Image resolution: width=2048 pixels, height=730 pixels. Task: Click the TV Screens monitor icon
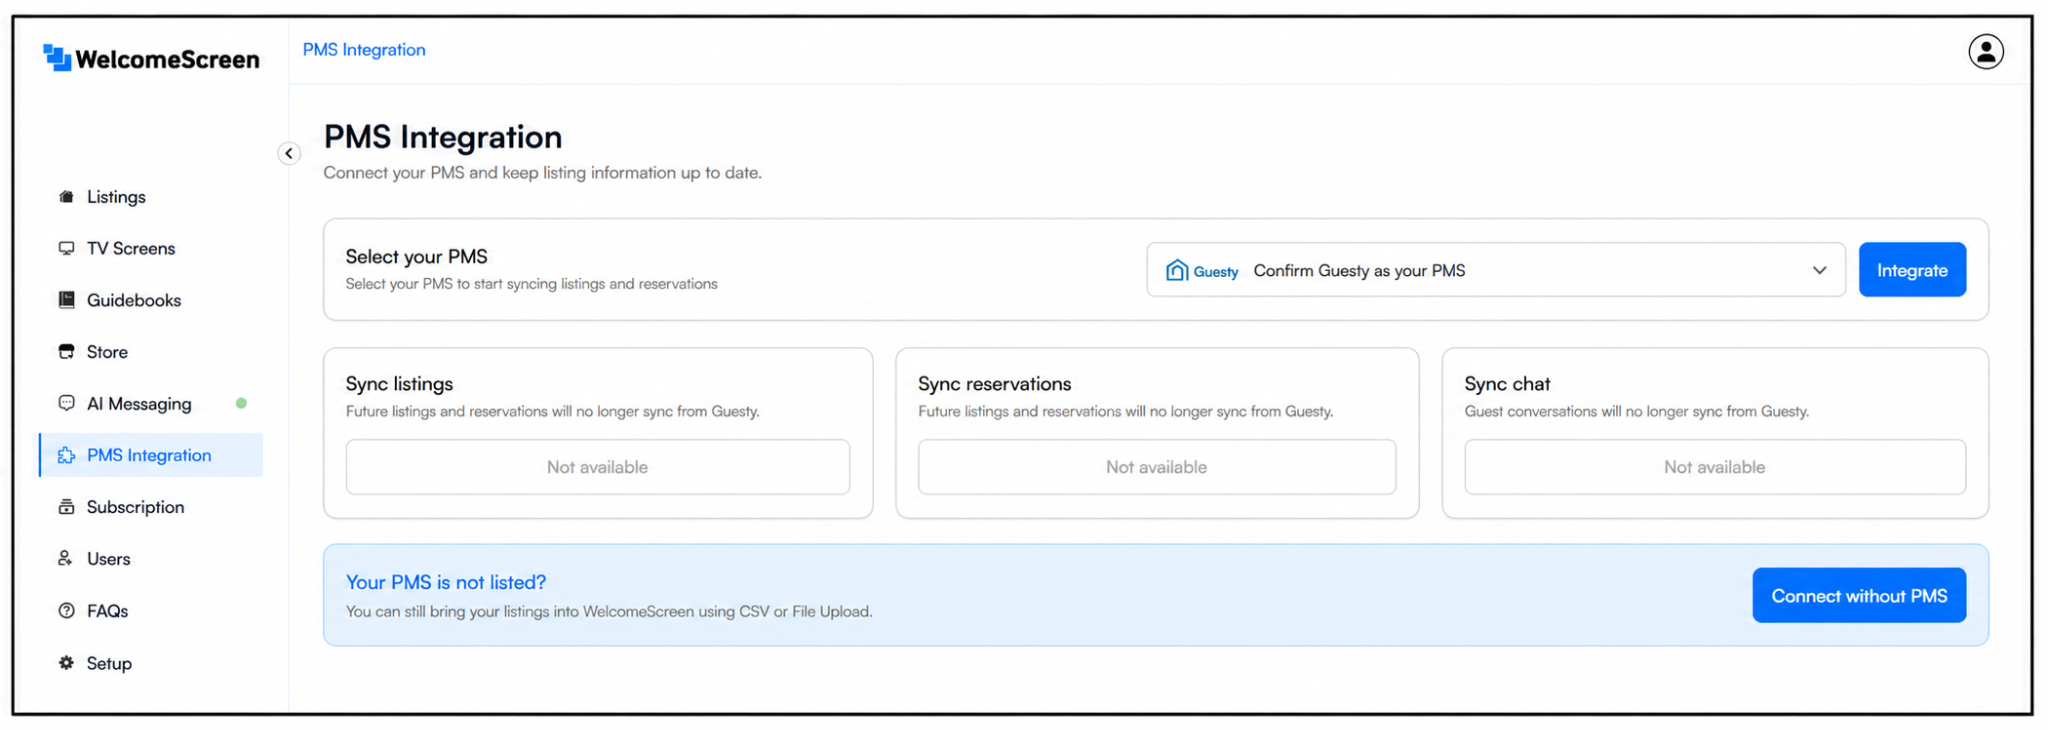[66, 248]
